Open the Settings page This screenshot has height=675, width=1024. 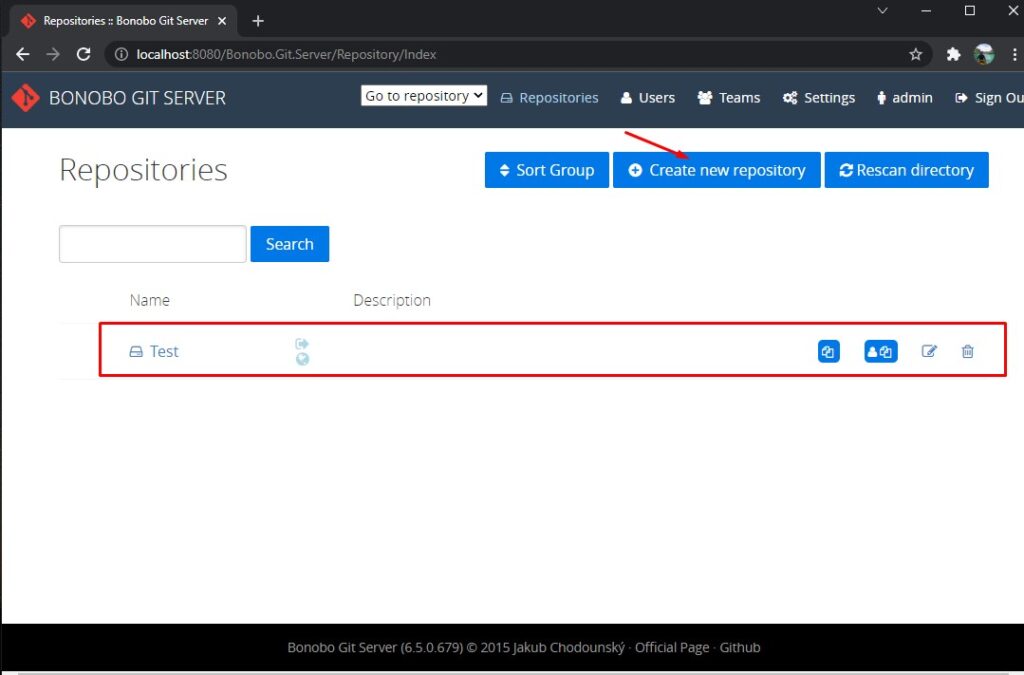click(819, 98)
